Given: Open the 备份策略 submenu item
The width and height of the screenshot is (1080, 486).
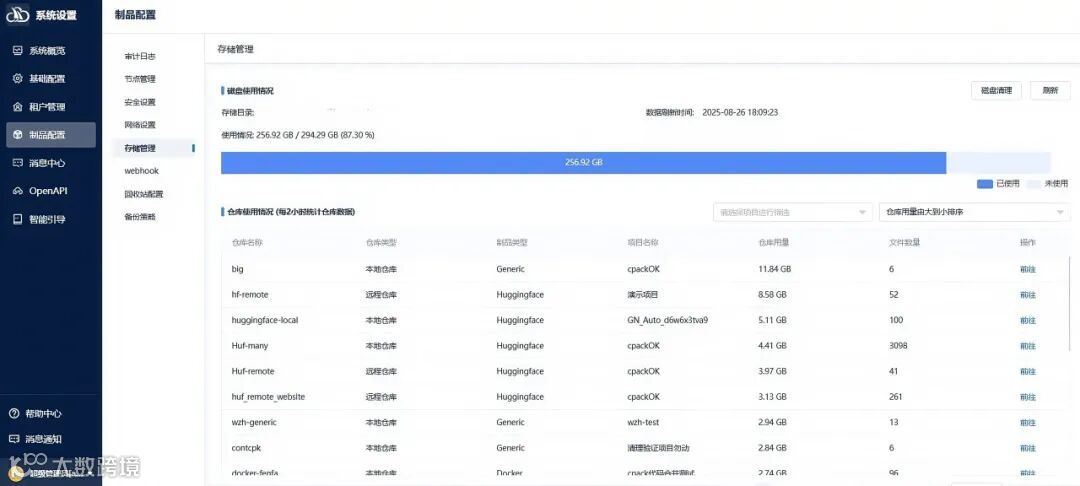Looking at the screenshot, I should tap(140, 217).
